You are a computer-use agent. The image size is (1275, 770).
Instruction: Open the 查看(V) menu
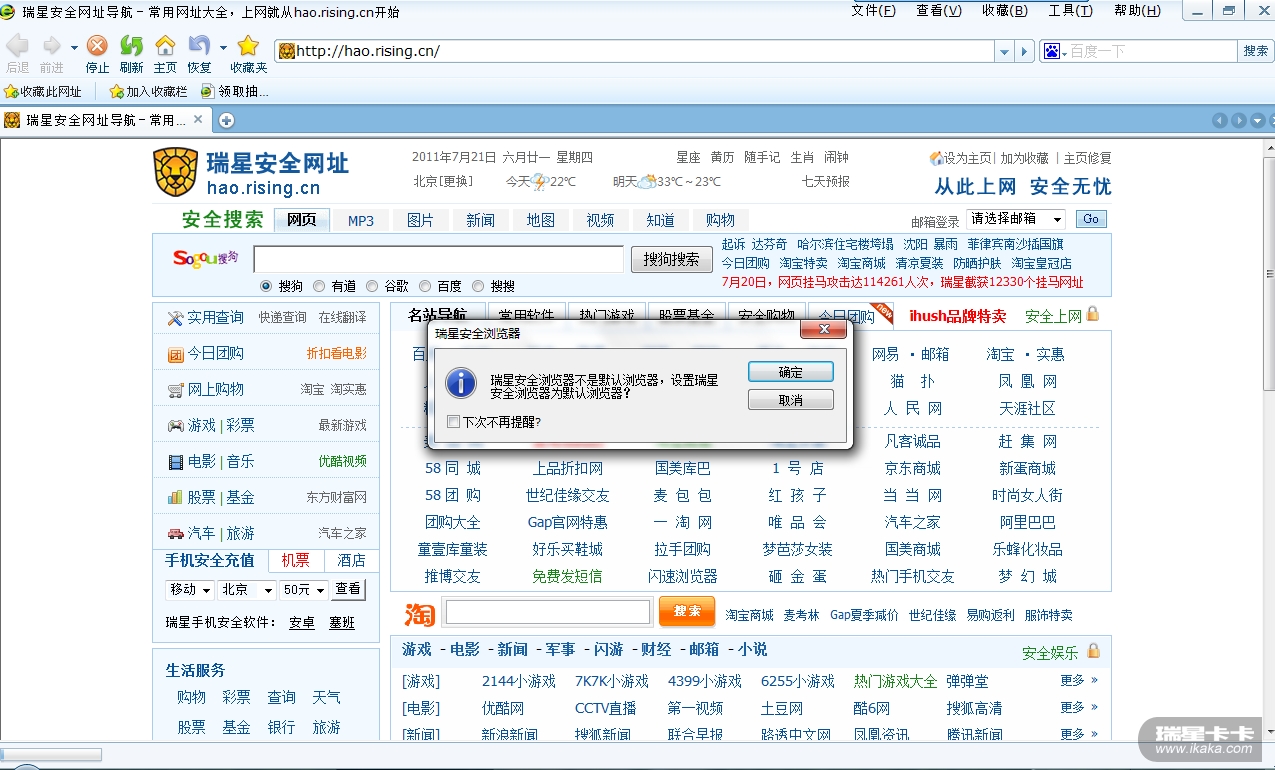pyautogui.click(x=939, y=11)
